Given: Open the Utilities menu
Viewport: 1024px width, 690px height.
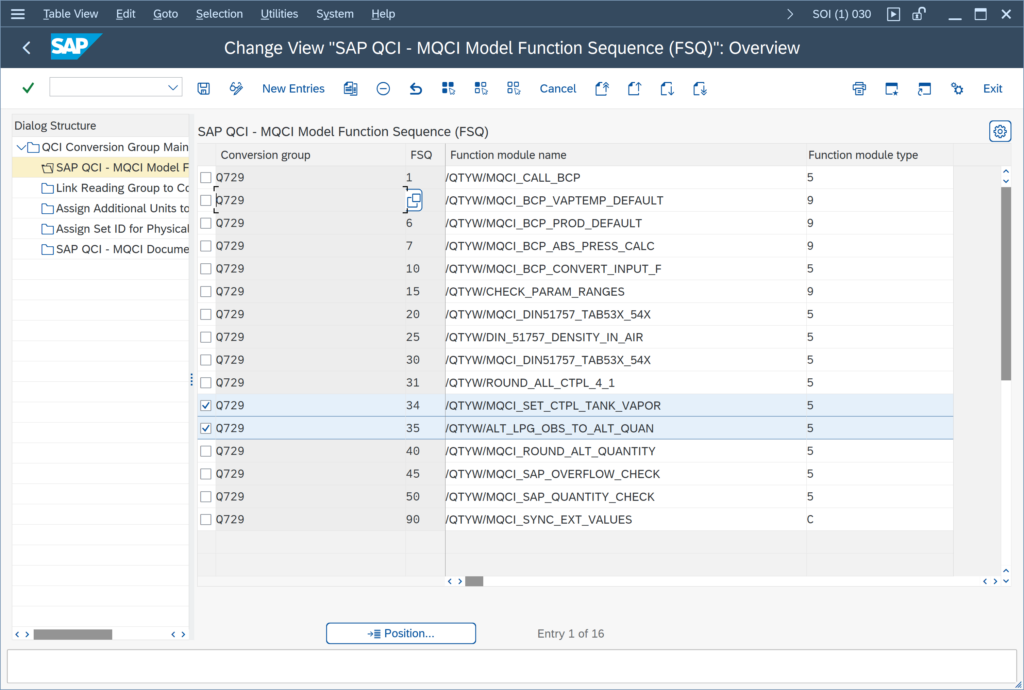Looking at the screenshot, I should (x=279, y=14).
